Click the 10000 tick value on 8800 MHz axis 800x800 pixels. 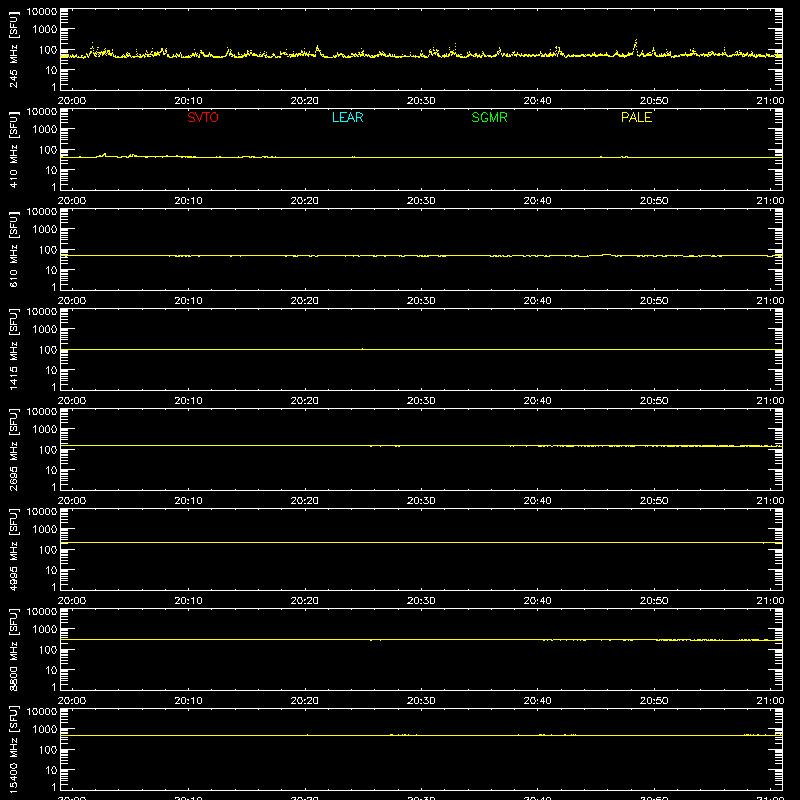[42, 612]
